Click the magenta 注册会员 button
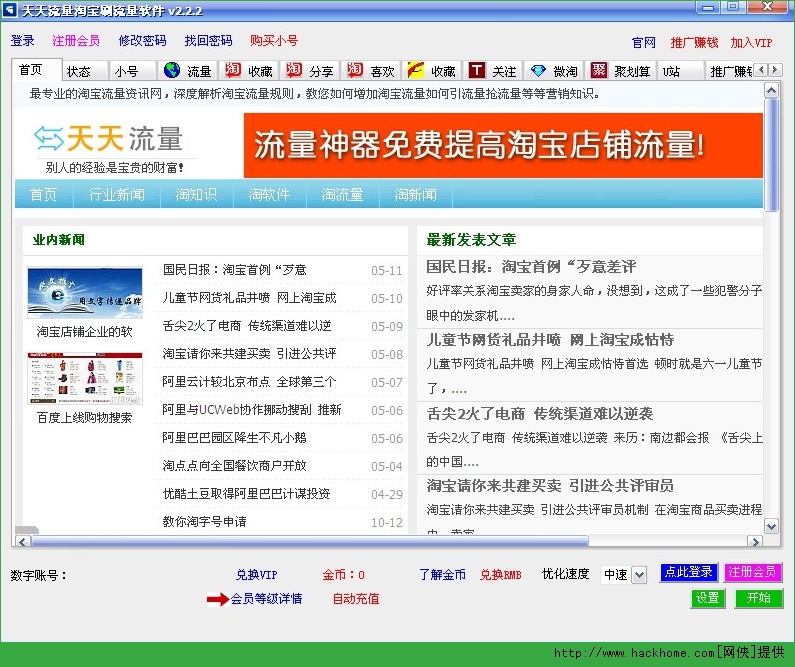 coord(752,572)
